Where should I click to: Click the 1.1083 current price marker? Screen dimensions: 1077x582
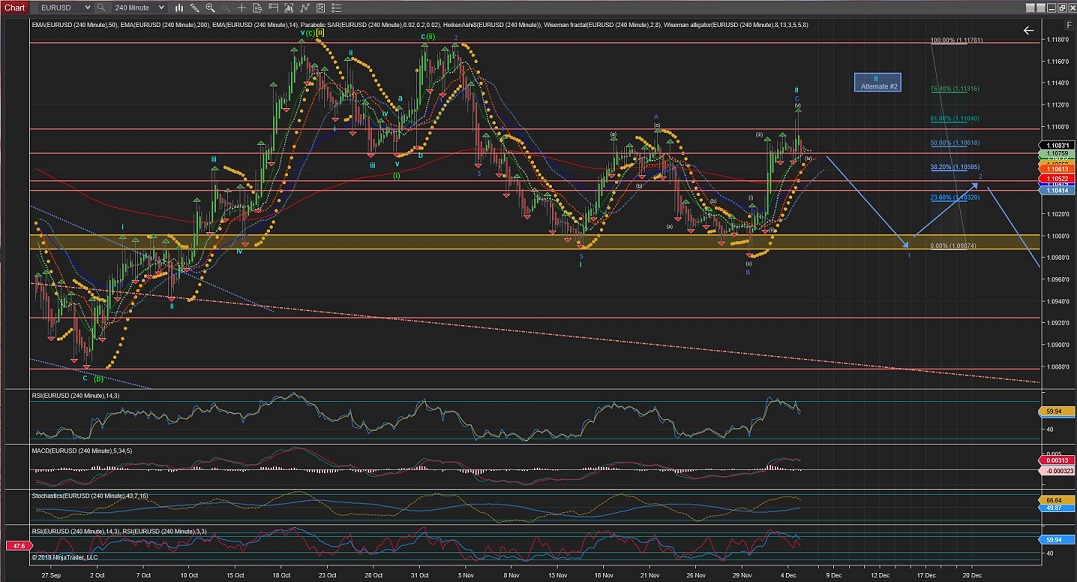(x=1056, y=146)
